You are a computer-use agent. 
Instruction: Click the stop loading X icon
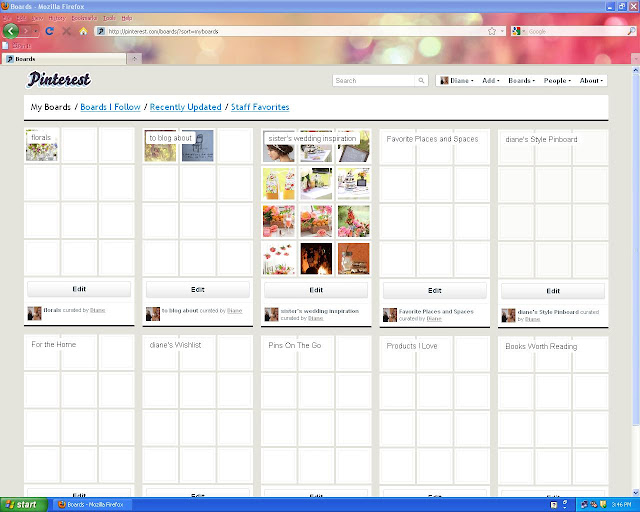[67, 31]
